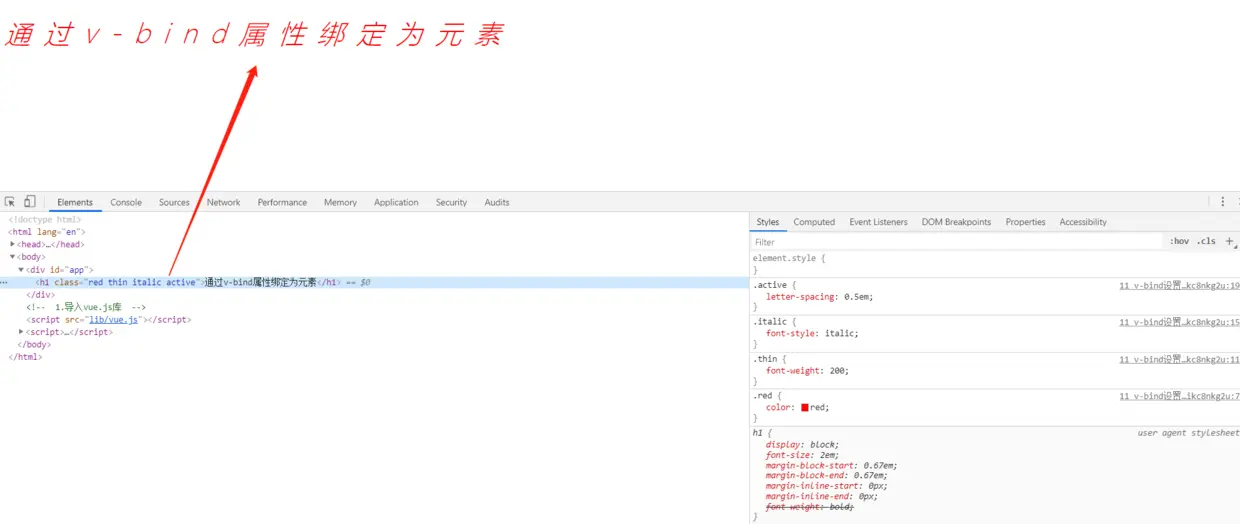
Task: Collapse the body element node
Action: (13, 257)
